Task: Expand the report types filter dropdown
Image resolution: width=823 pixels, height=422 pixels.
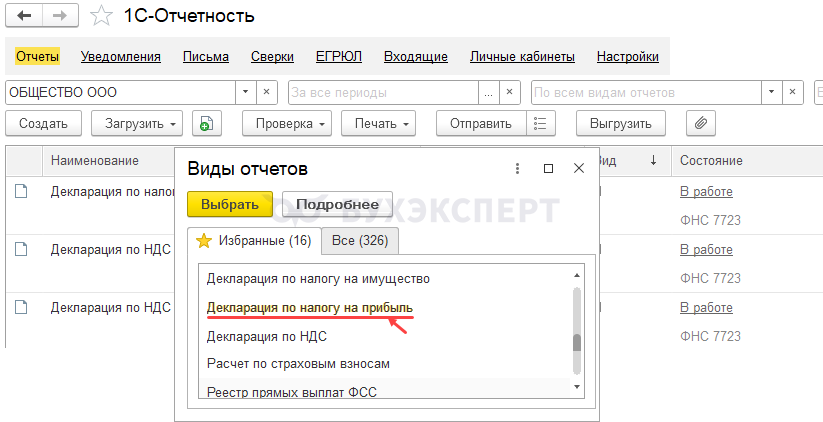Action: point(772,92)
